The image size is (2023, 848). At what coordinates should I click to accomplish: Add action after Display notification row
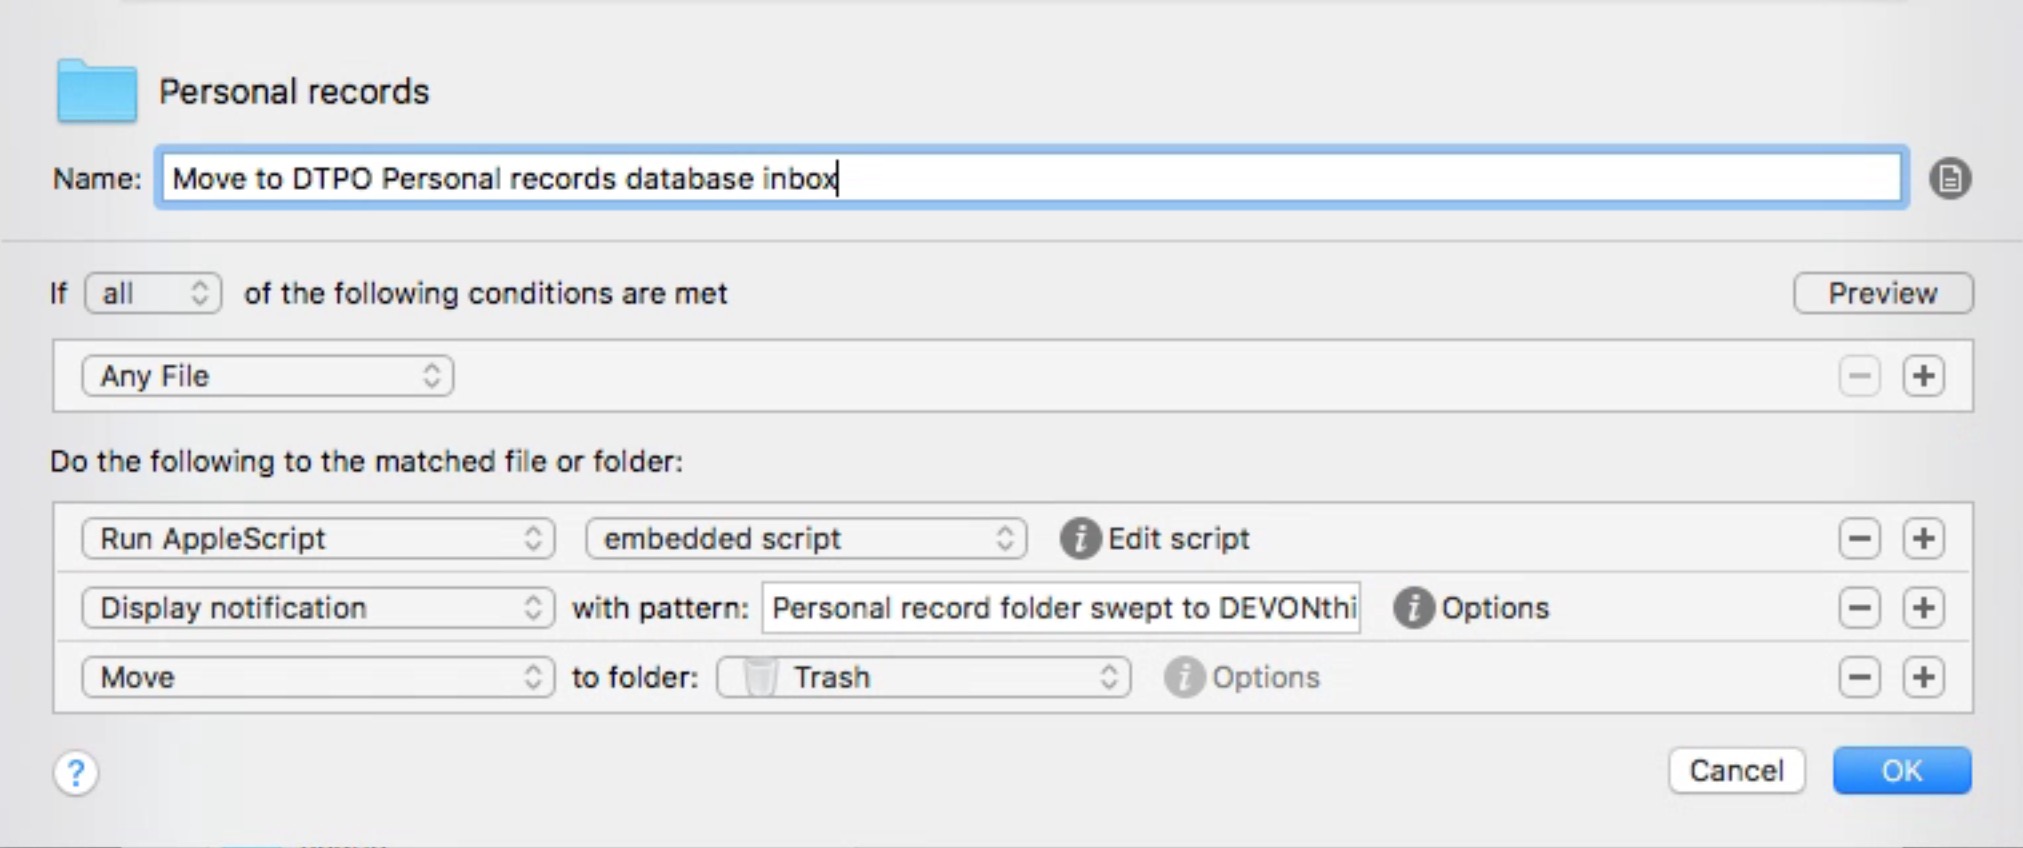coord(1923,608)
